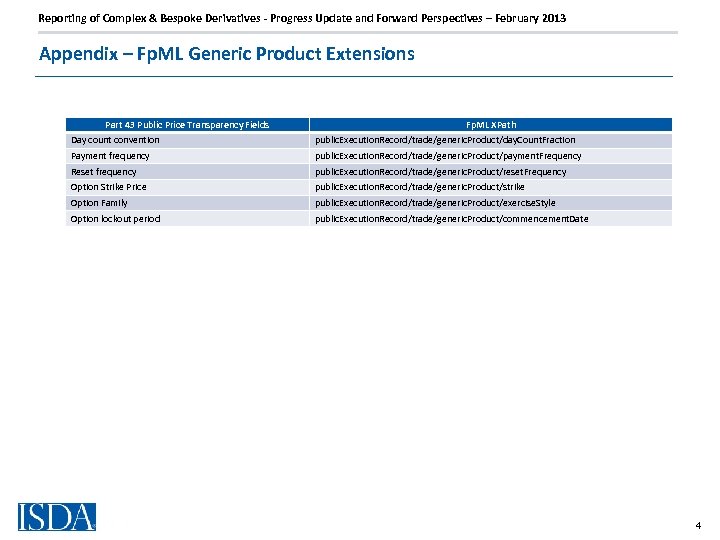Image resolution: width=720 pixels, height=540 pixels.
Task: Select the 'Day count convention' cell
Action: click(x=187, y=140)
